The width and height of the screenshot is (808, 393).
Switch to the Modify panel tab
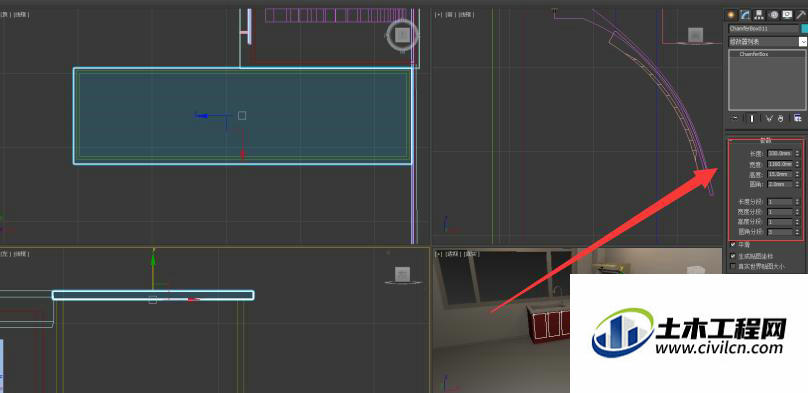pyautogui.click(x=745, y=15)
